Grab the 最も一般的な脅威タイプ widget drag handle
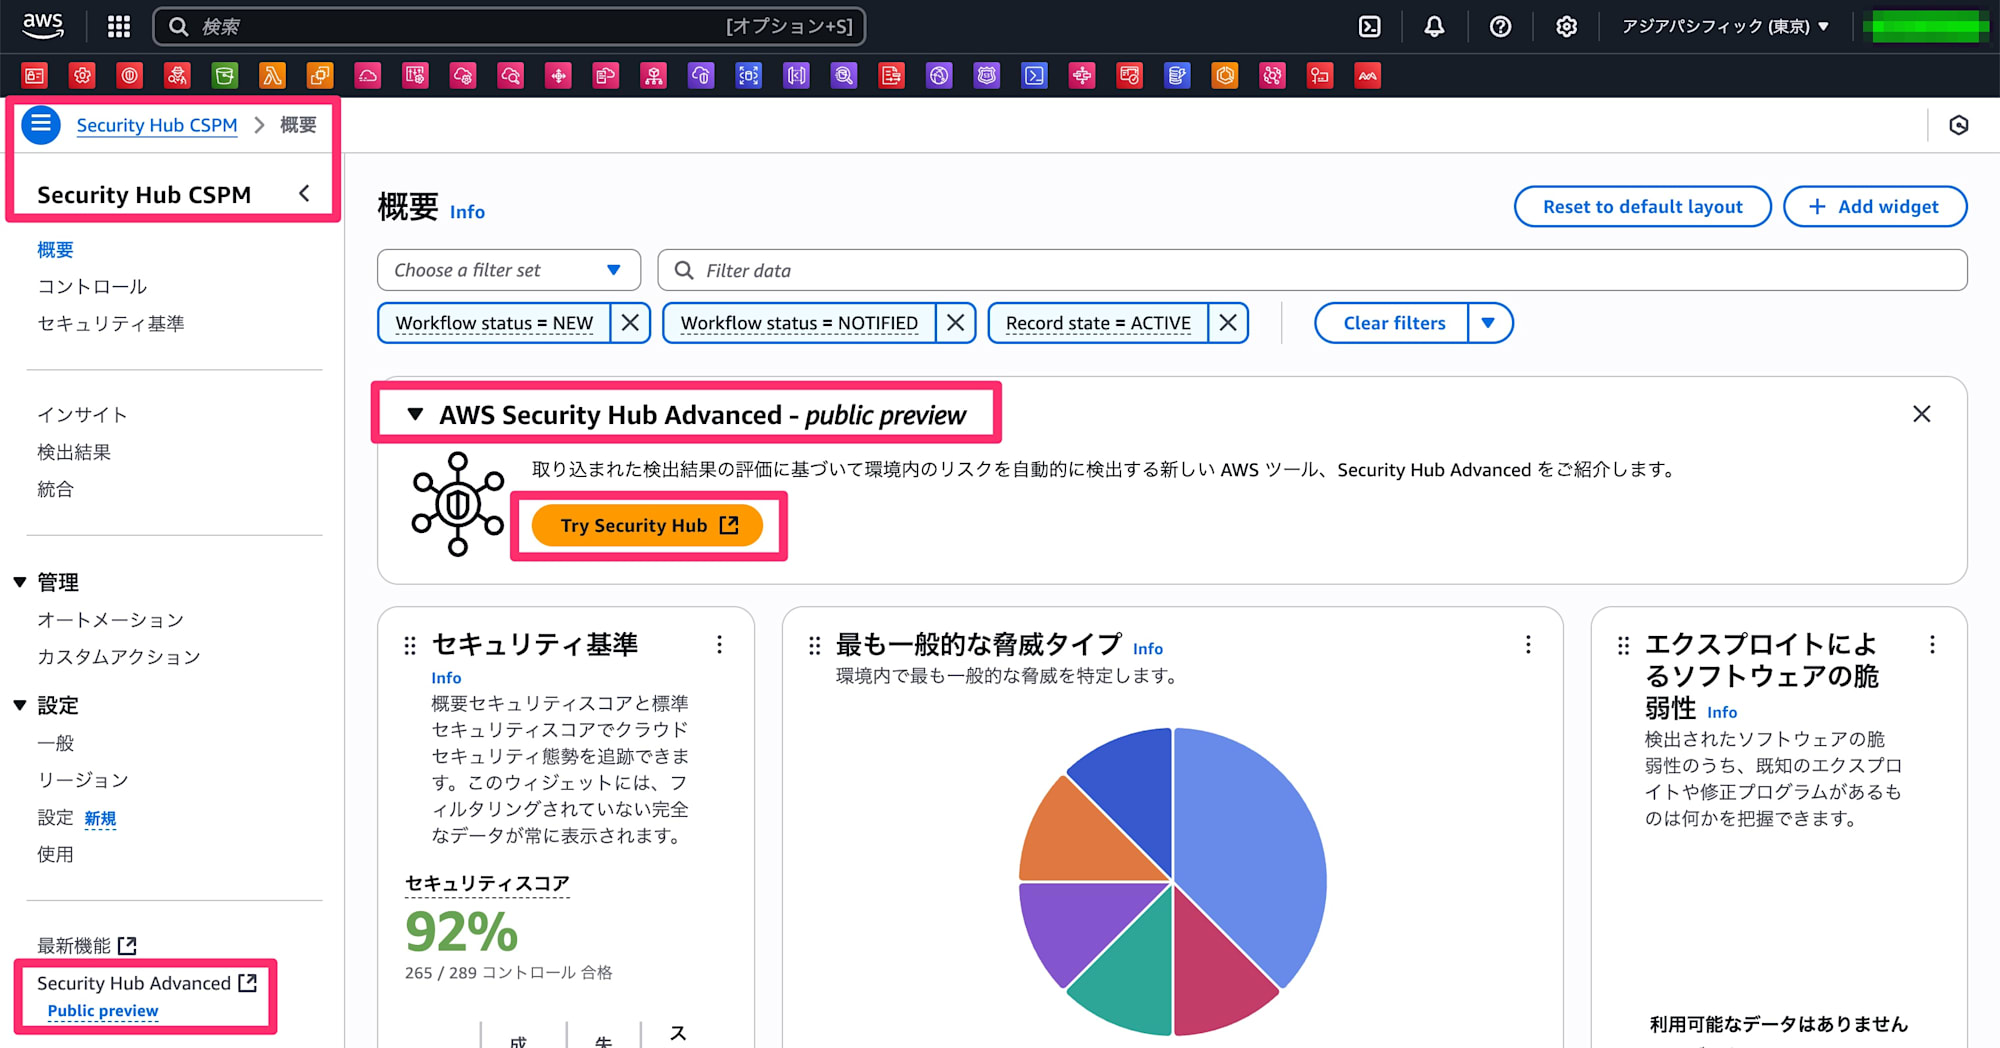Image resolution: width=2000 pixels, height=1048 pixels. [814, 646]
